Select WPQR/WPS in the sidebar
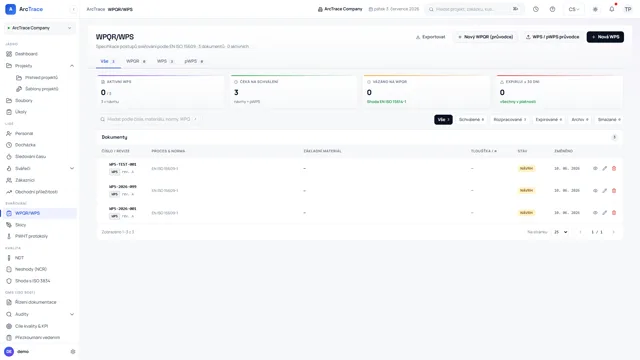640x360 pixels. 40,213
